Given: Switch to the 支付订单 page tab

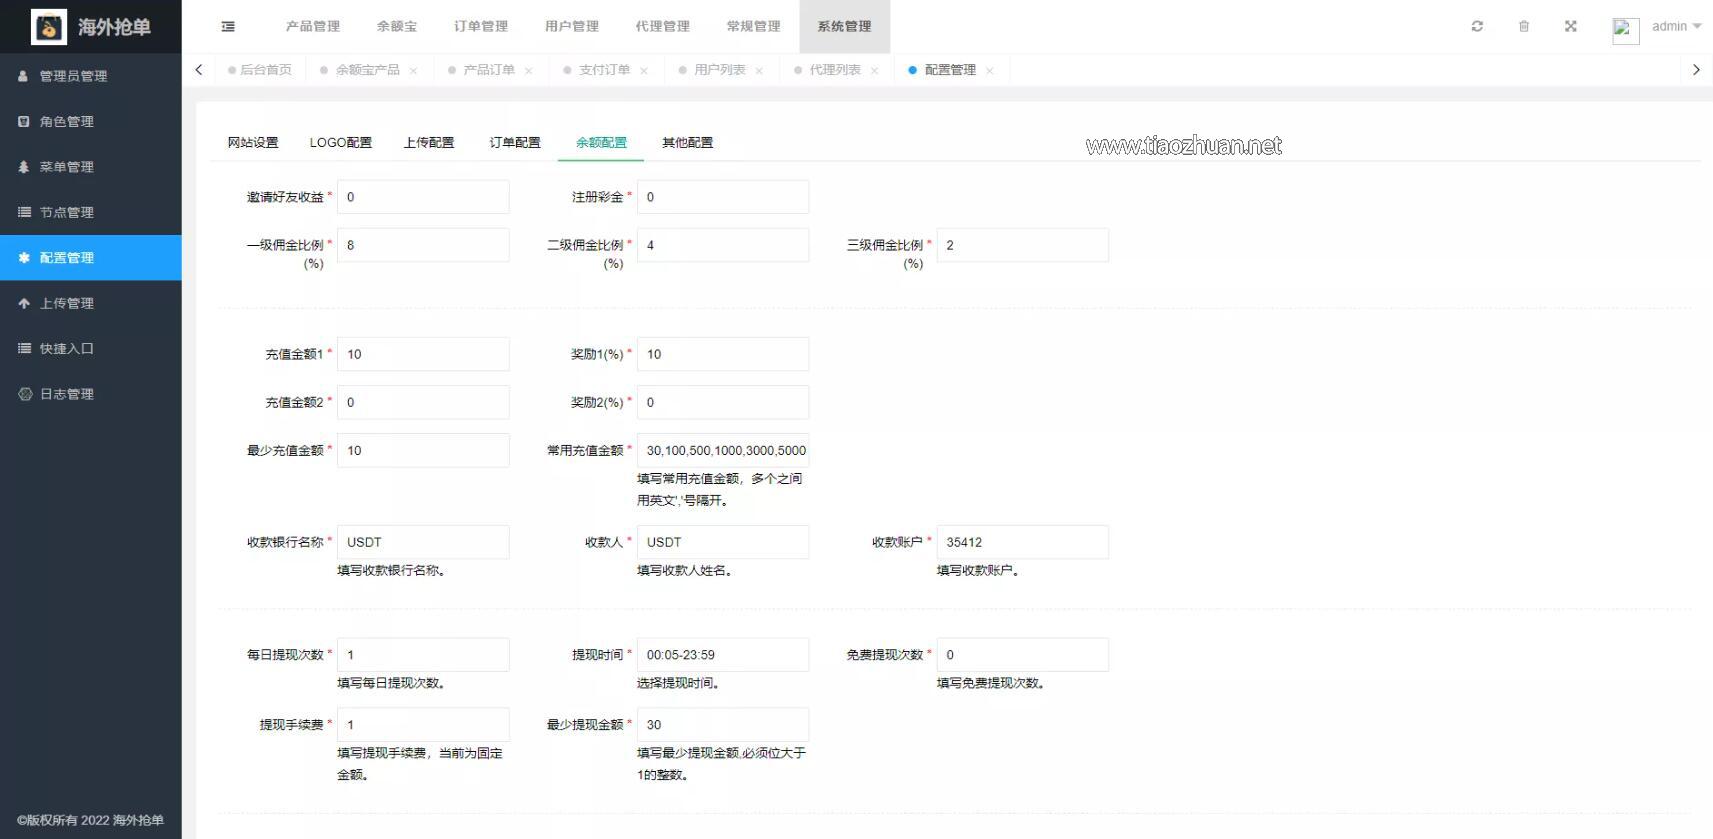Looking at the screenshot, I should tap(604, 70).
